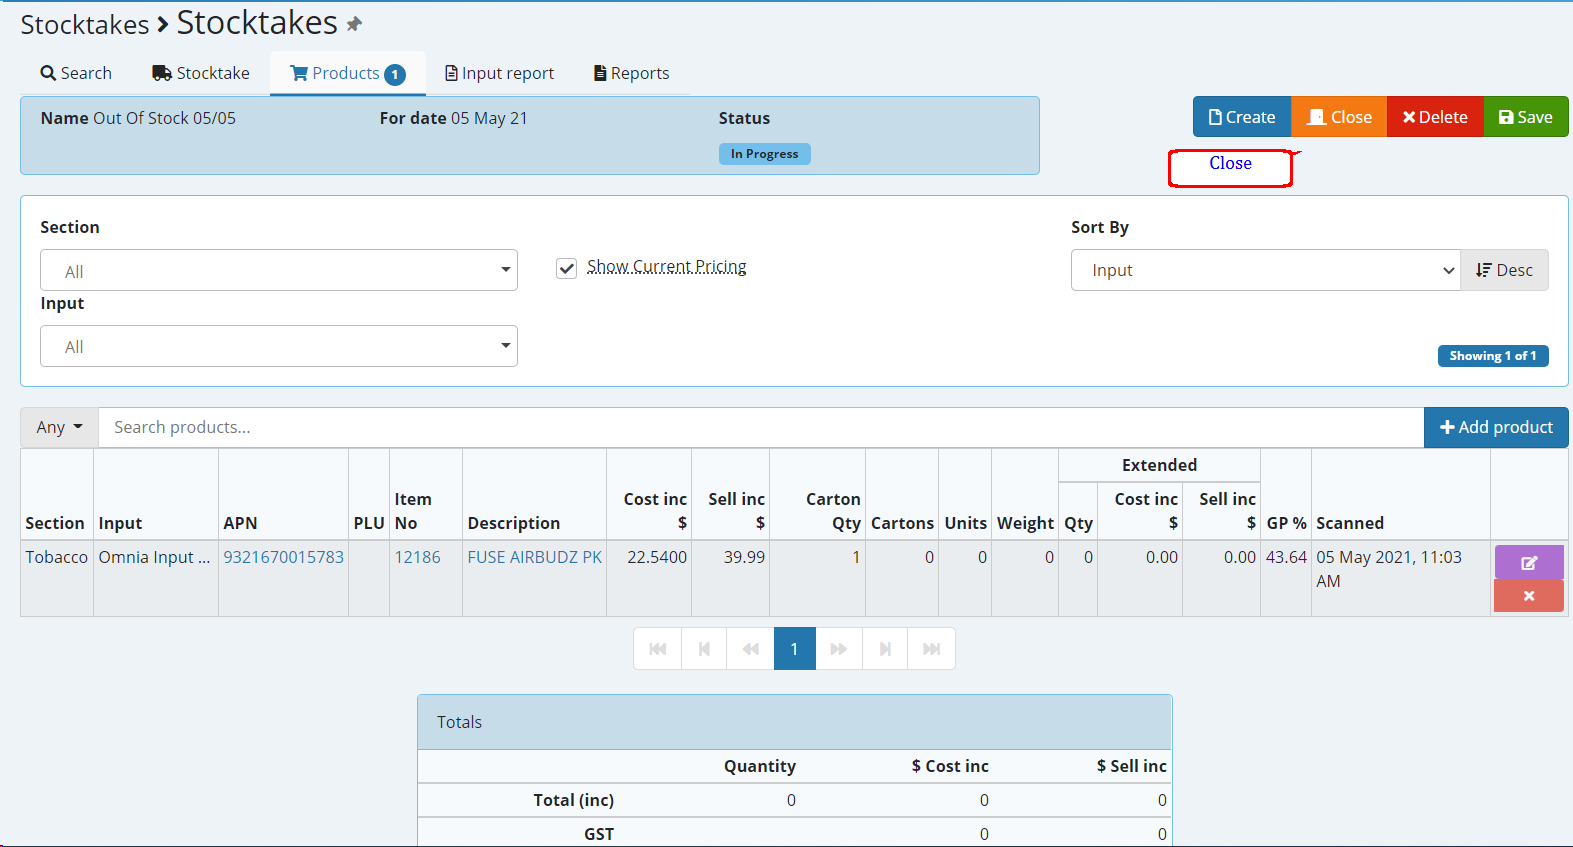
Task: Edit the FUSE AIRBUDZ PK row
Action: (1529, 562)
